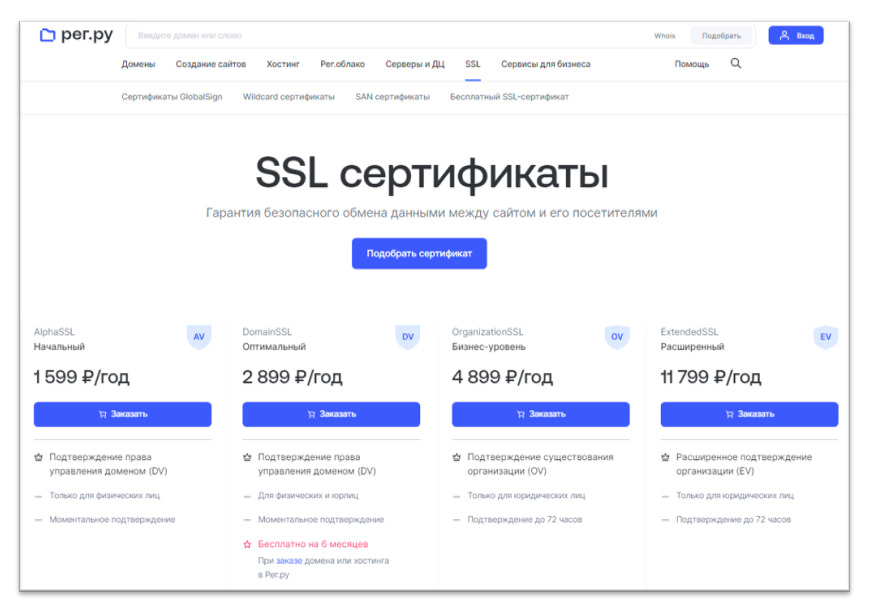The height and width of the screenshot is (614, 871).
Task: Open the Домены menu
Action: 138,64
